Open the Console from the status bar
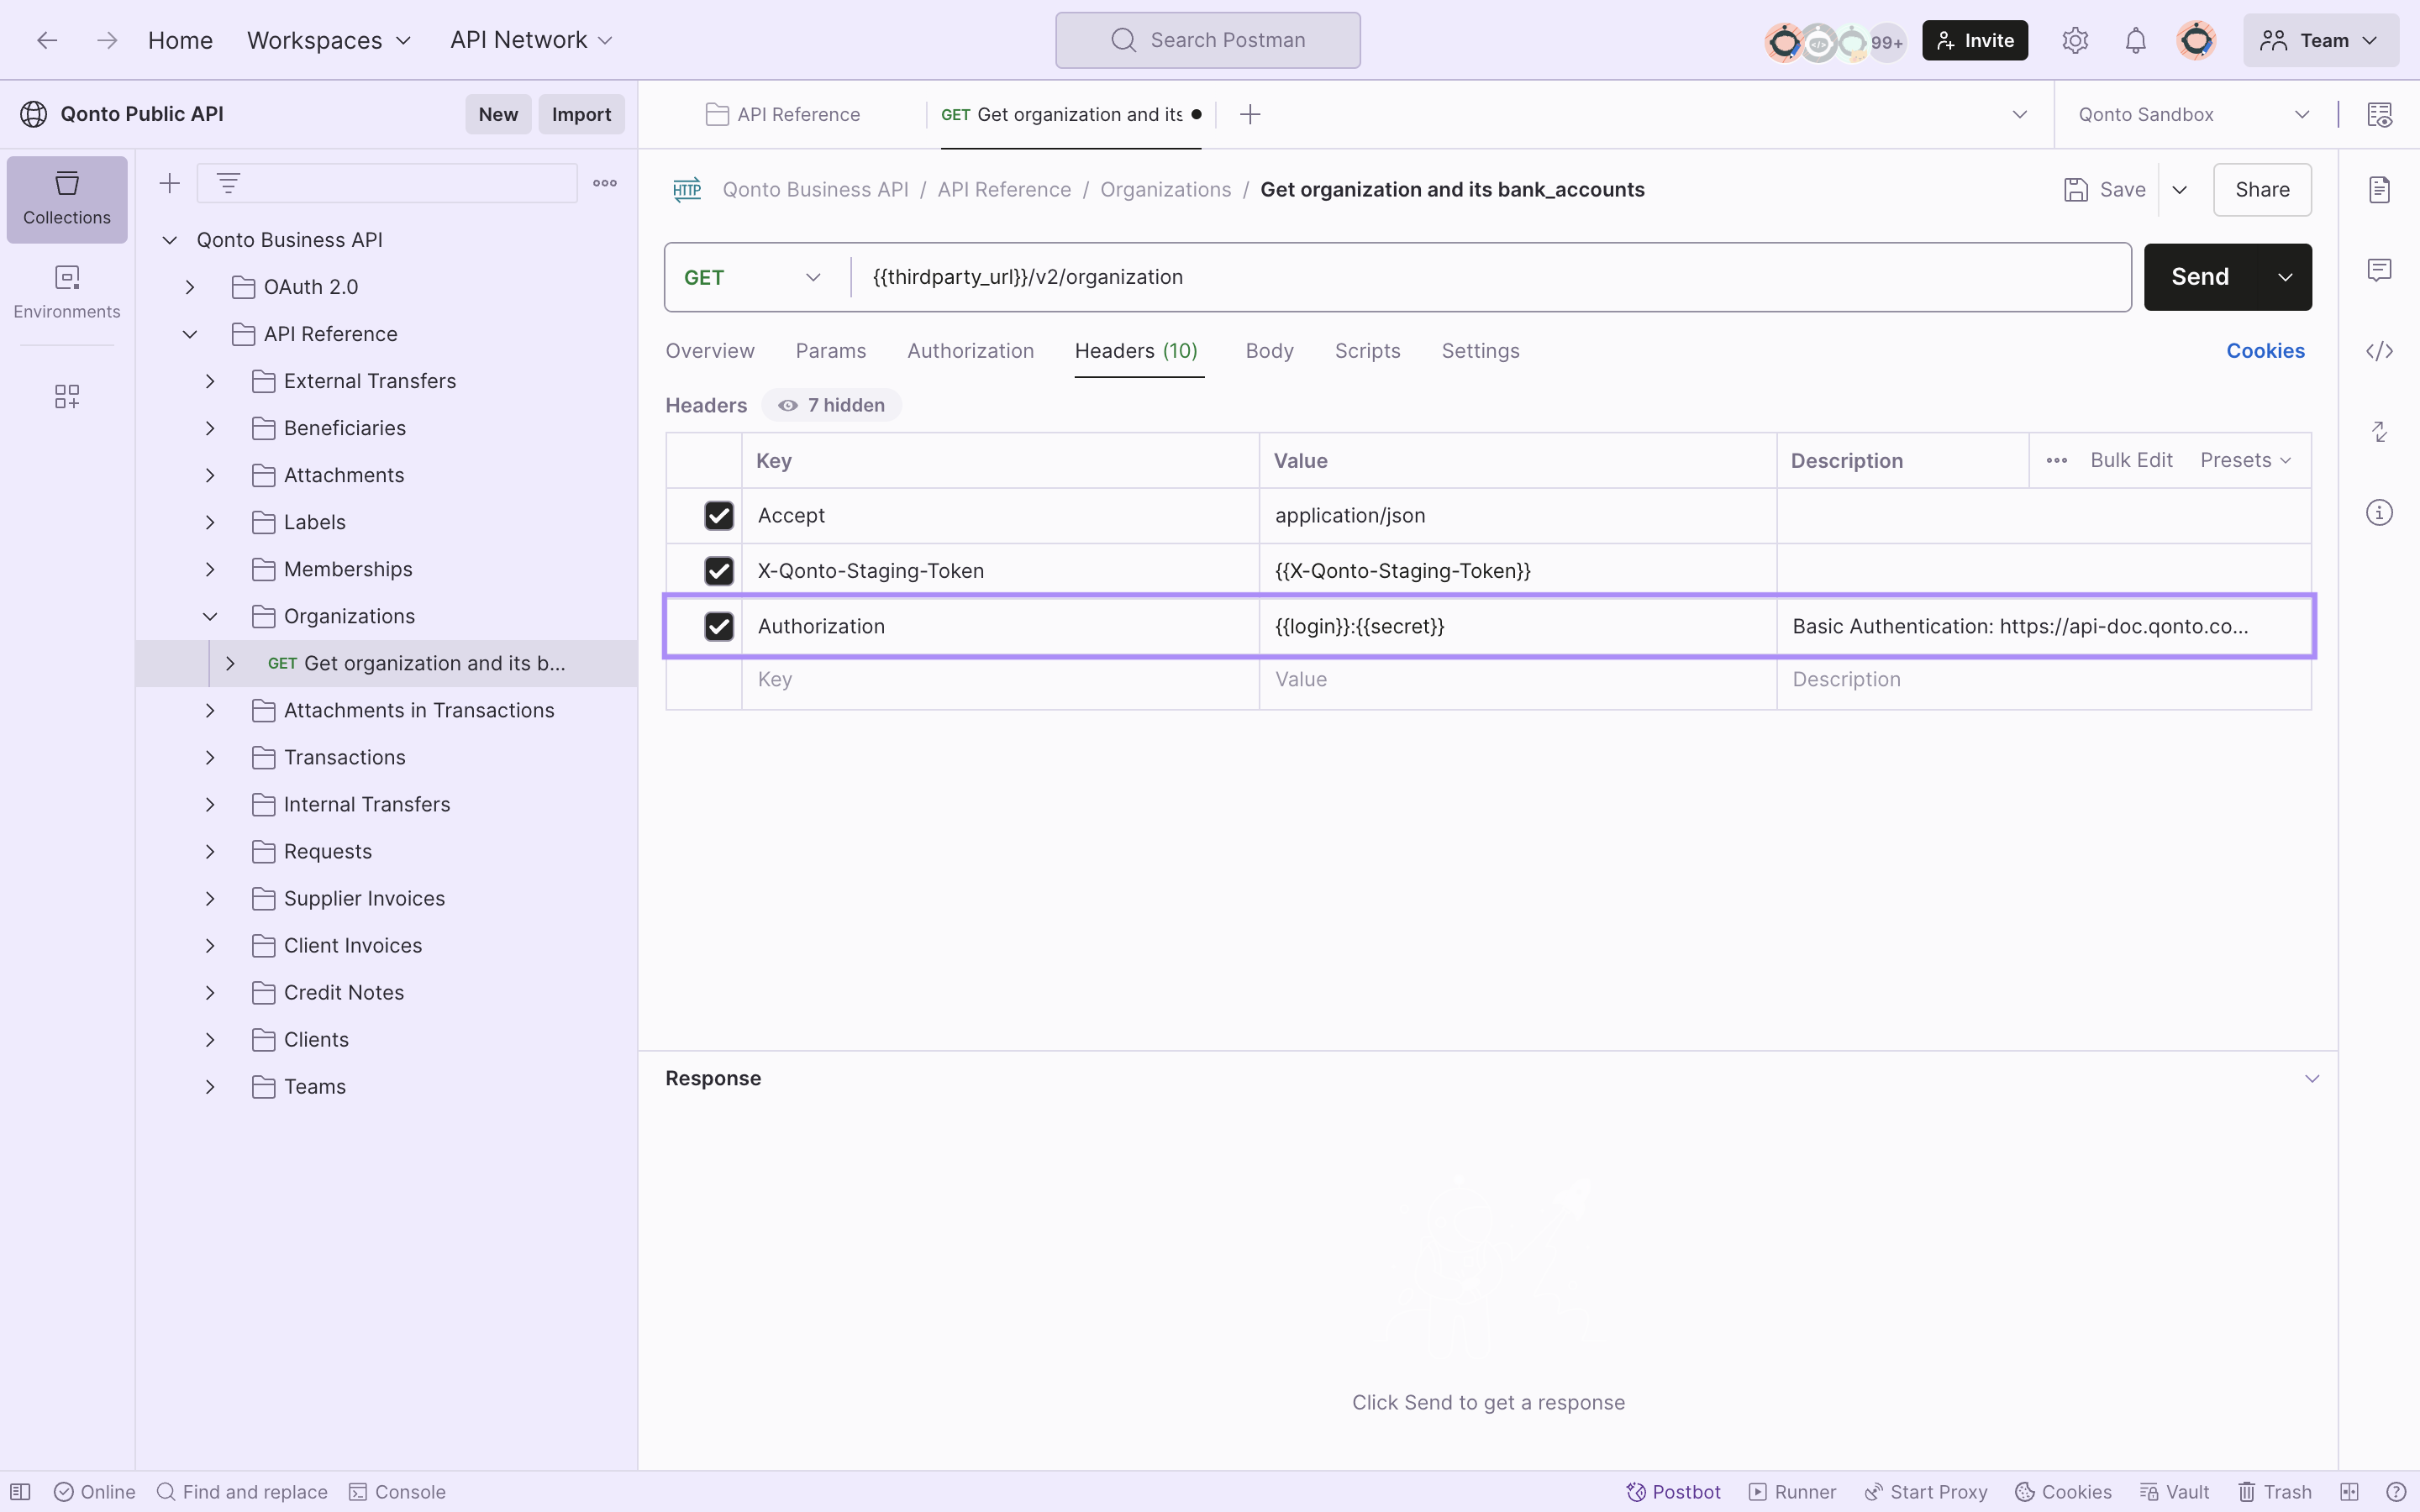Image resolution: width=2420 pixels, height=1512 pixels. 397,1490
